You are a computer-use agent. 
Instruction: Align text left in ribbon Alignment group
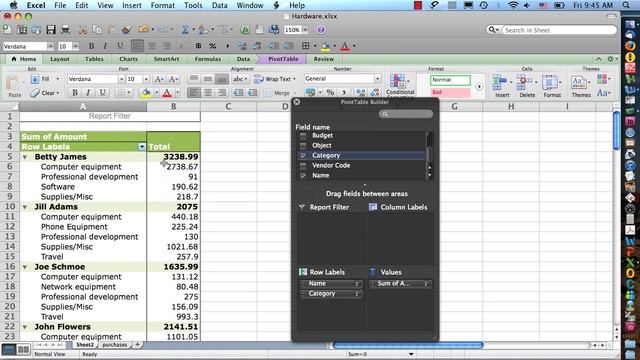coord(193,93)
